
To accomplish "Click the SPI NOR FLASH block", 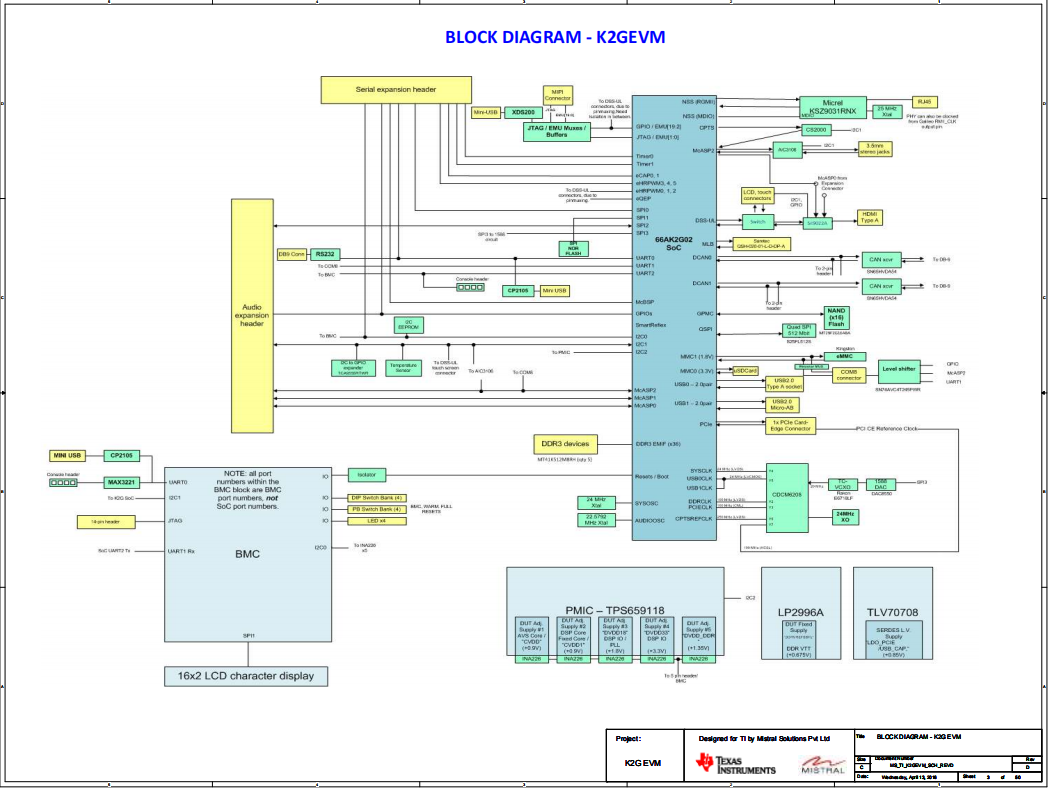I will pos(574,249).
